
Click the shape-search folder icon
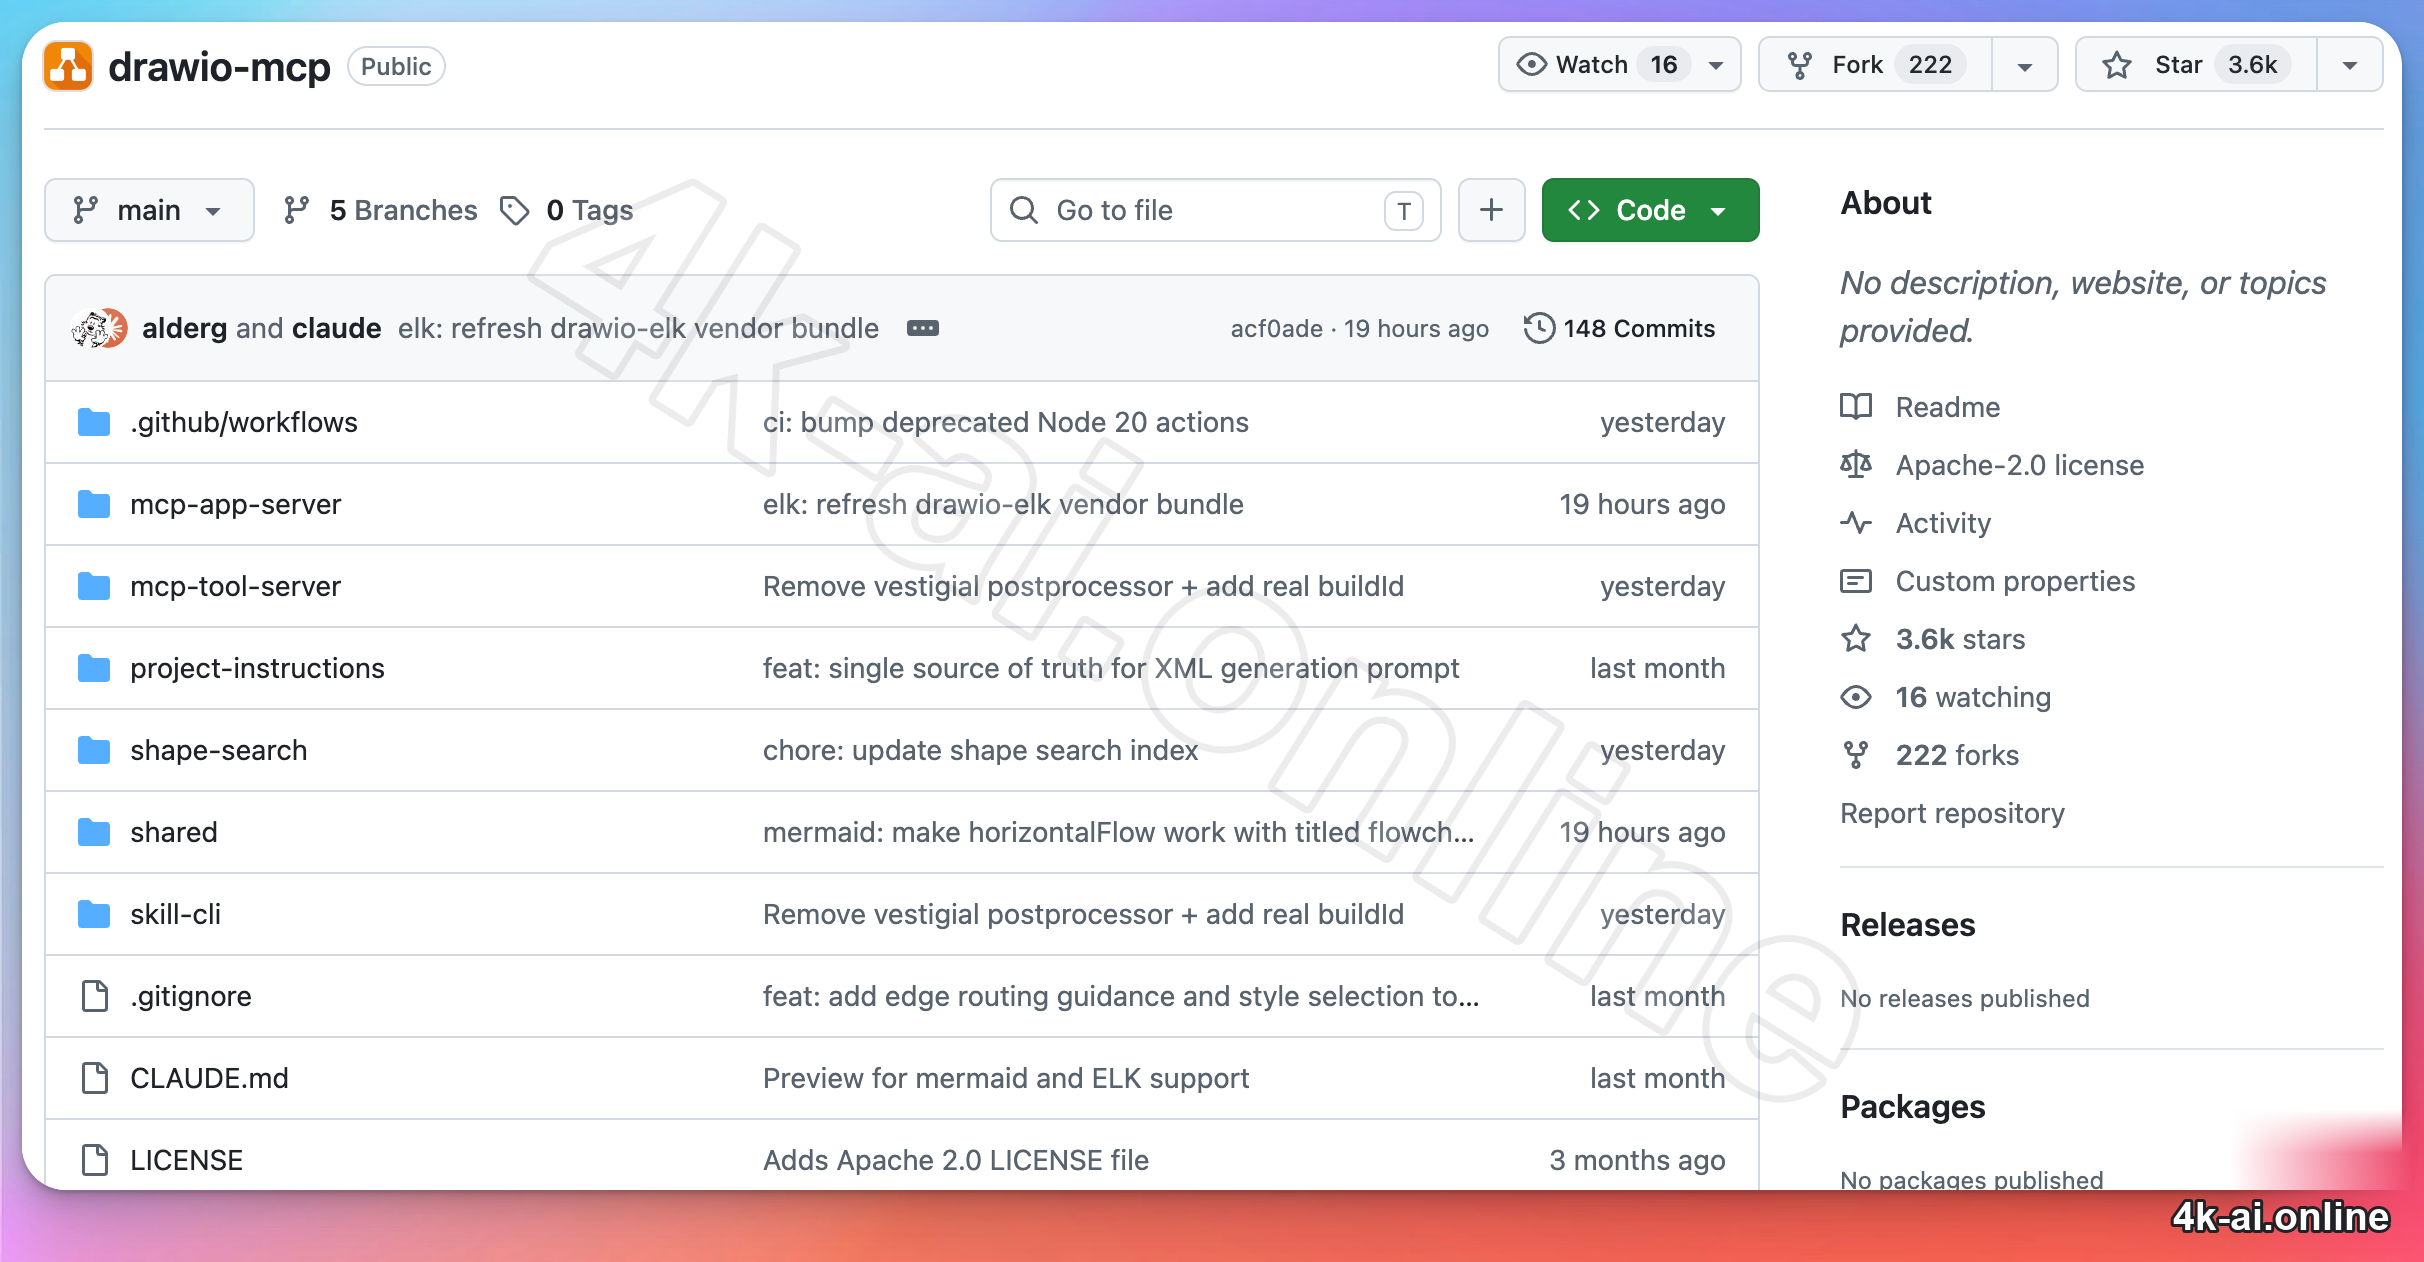(94, 750)
